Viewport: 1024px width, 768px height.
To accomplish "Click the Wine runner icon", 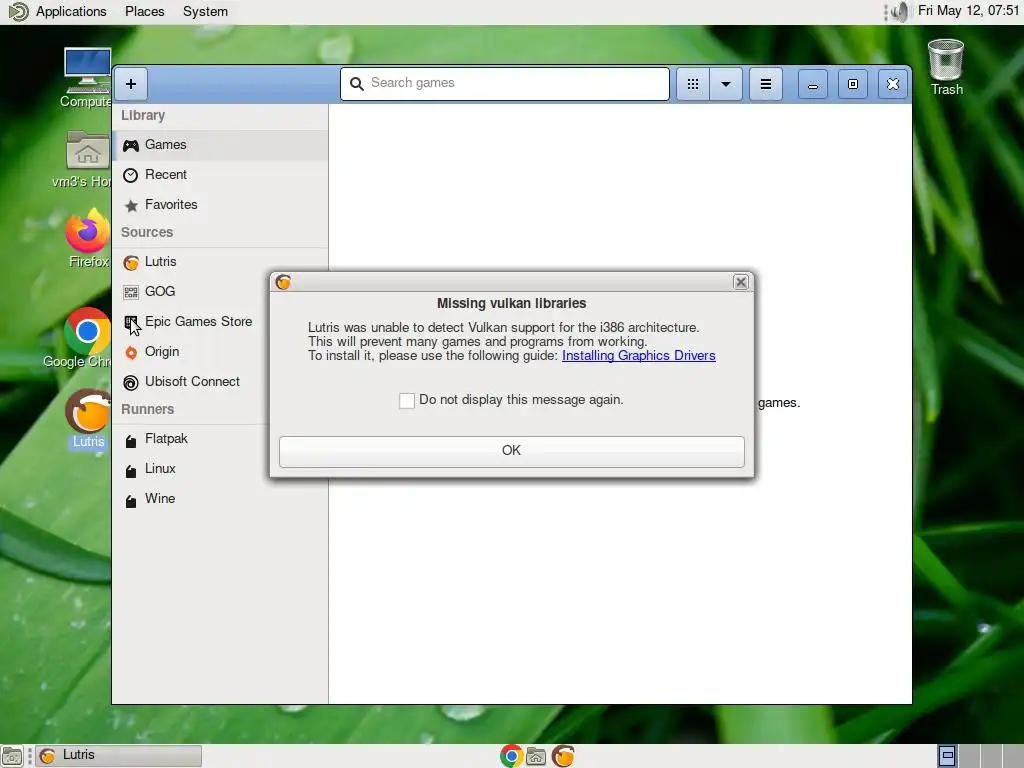I will (131, 502).
